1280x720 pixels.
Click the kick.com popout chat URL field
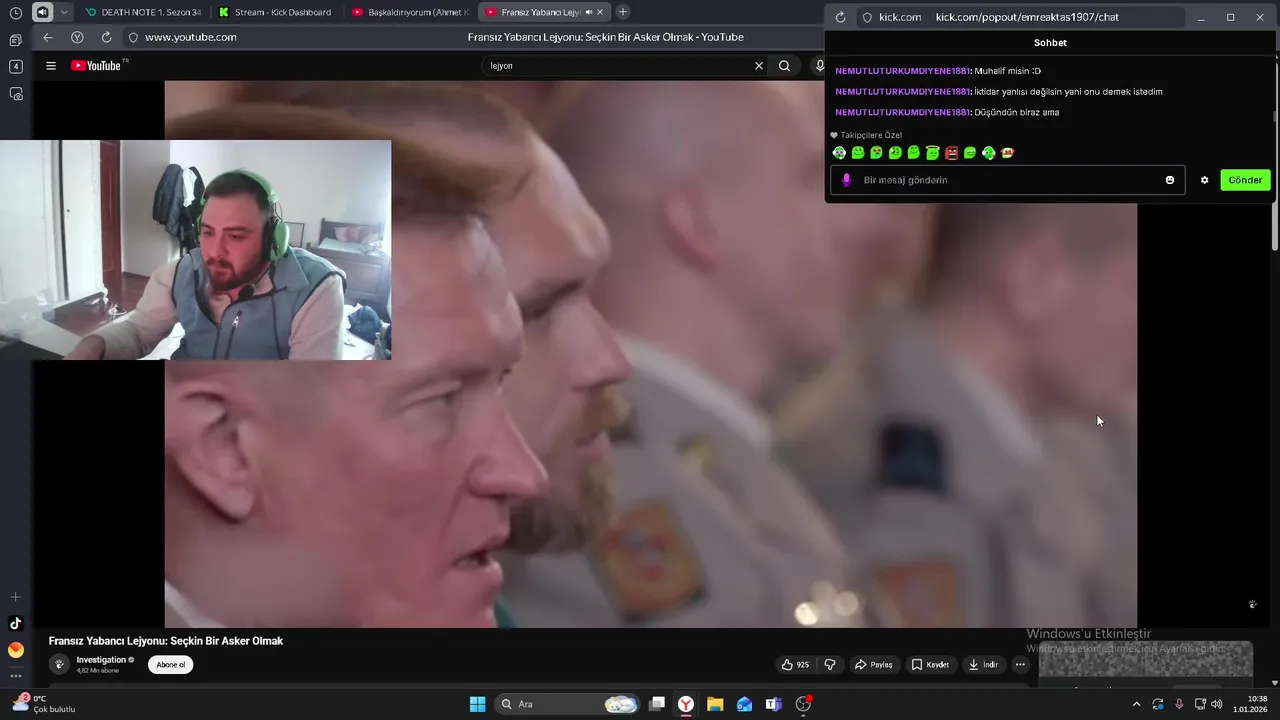(x=1020, y=17)
